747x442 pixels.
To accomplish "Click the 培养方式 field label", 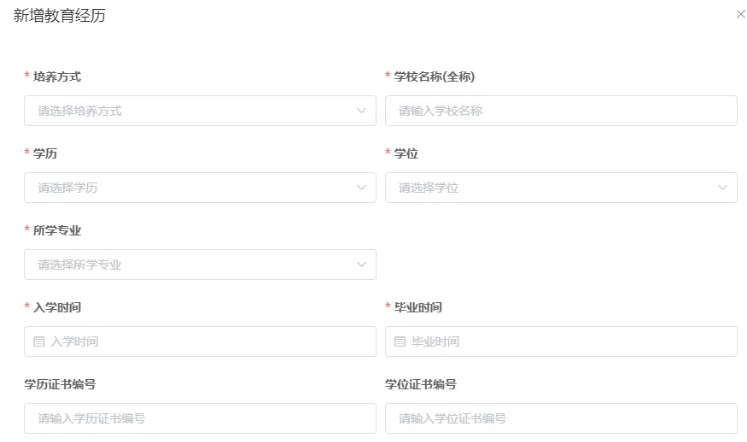I will 57,77.
